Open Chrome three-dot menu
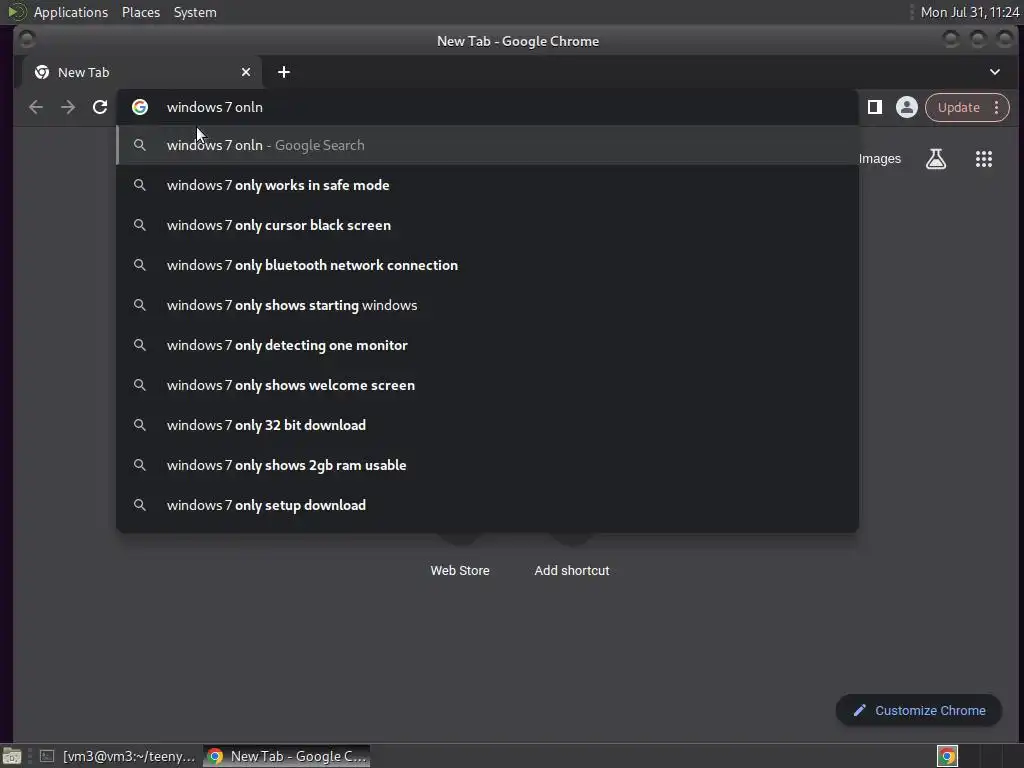This screenshot has width=1024, height=768. (x=997, y=107)
